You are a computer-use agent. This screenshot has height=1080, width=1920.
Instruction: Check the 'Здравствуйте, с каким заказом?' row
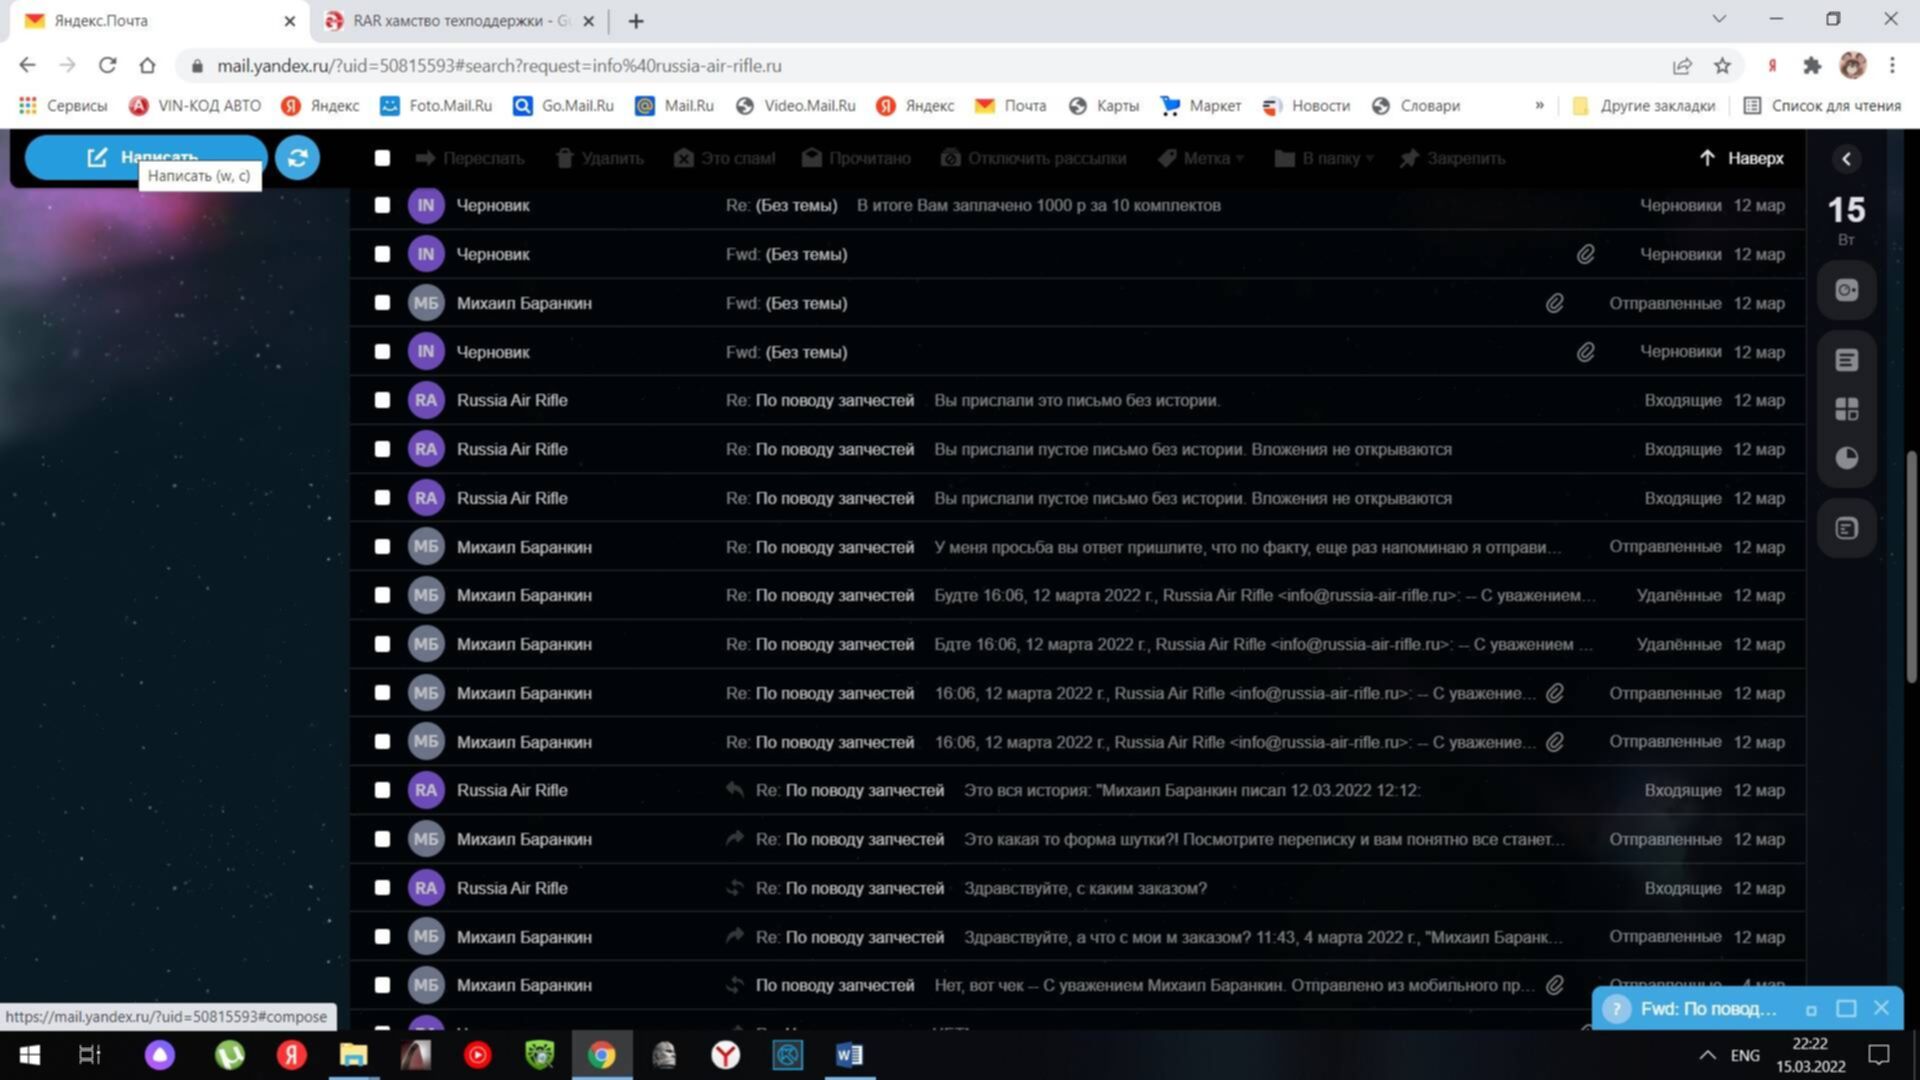coord(382,888)
